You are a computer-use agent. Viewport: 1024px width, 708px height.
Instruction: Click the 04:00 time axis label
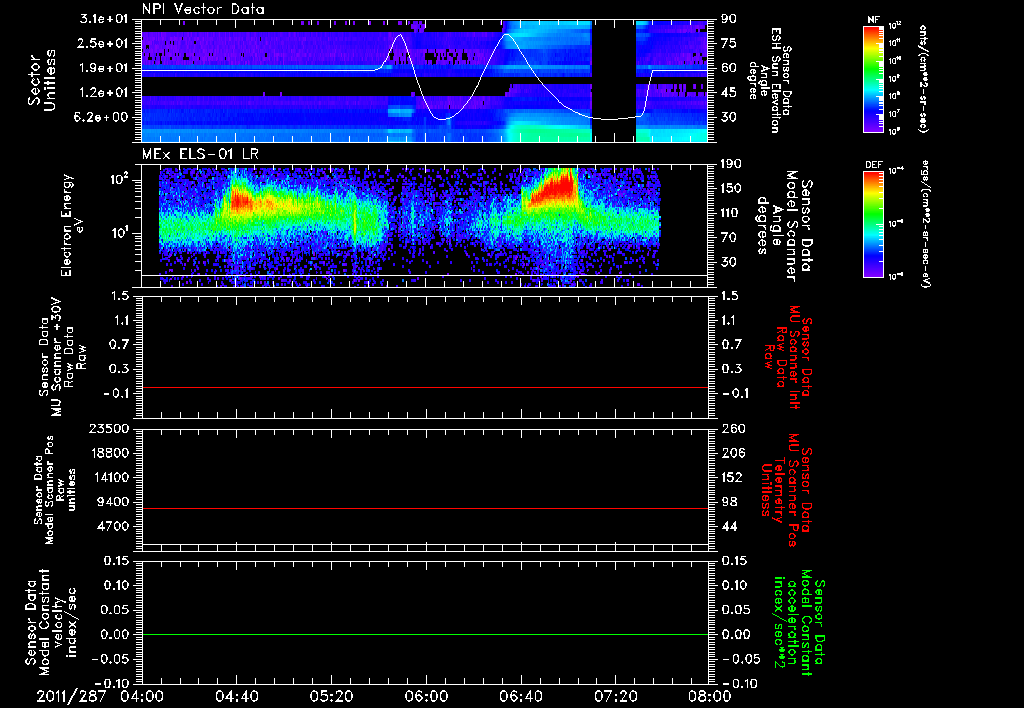coord(142,696)
